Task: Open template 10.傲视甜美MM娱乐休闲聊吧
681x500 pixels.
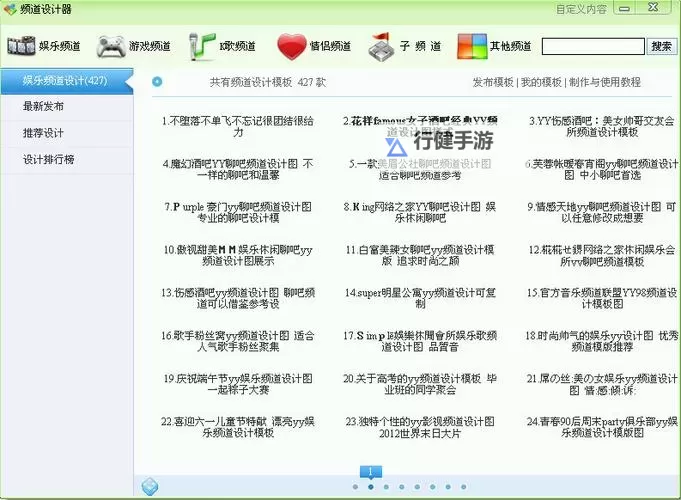Action: pyautogui.click(x=238, y=255)
